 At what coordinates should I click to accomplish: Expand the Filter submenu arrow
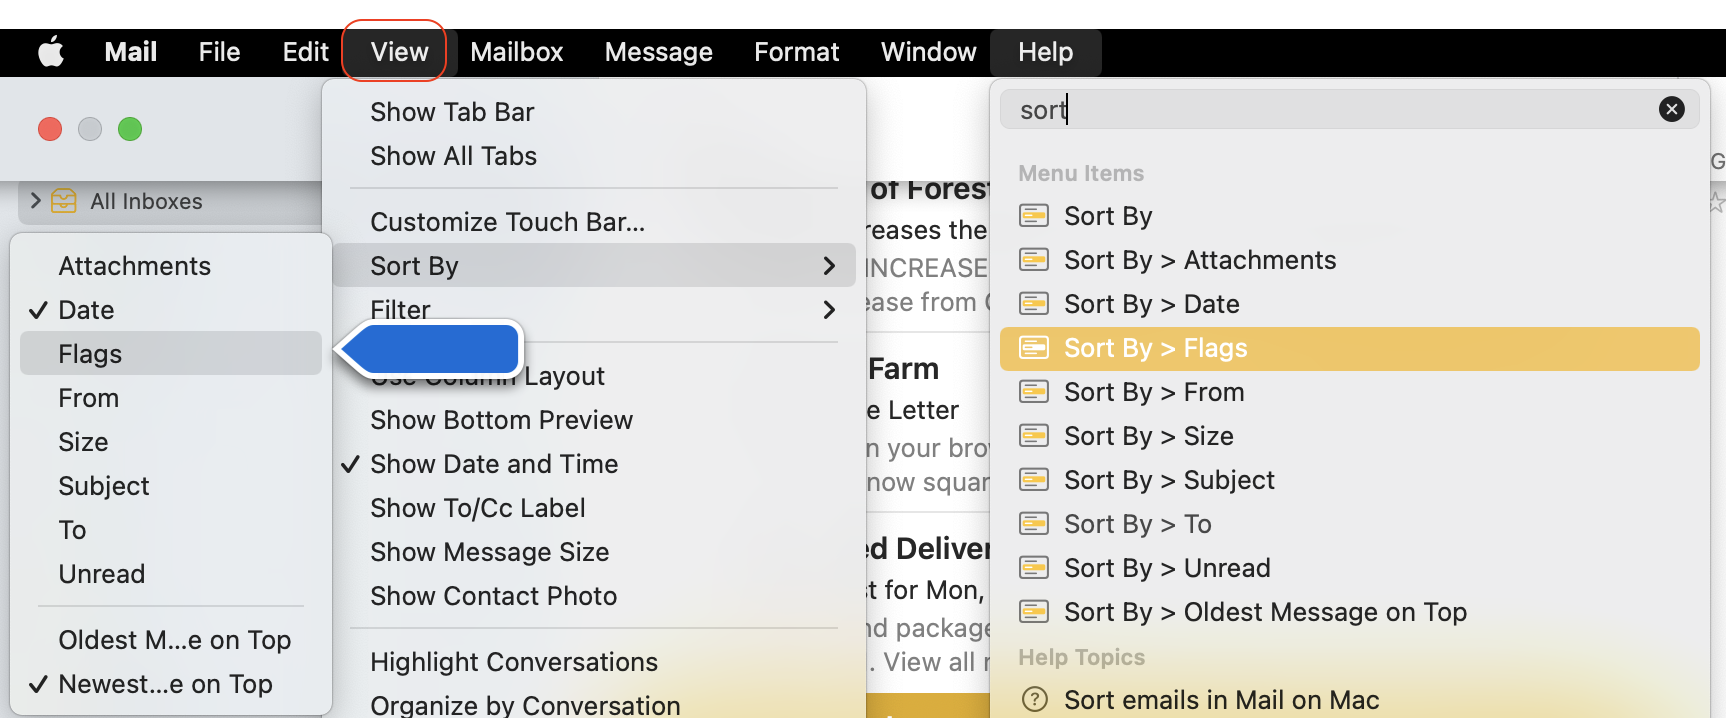click(828, 310)
